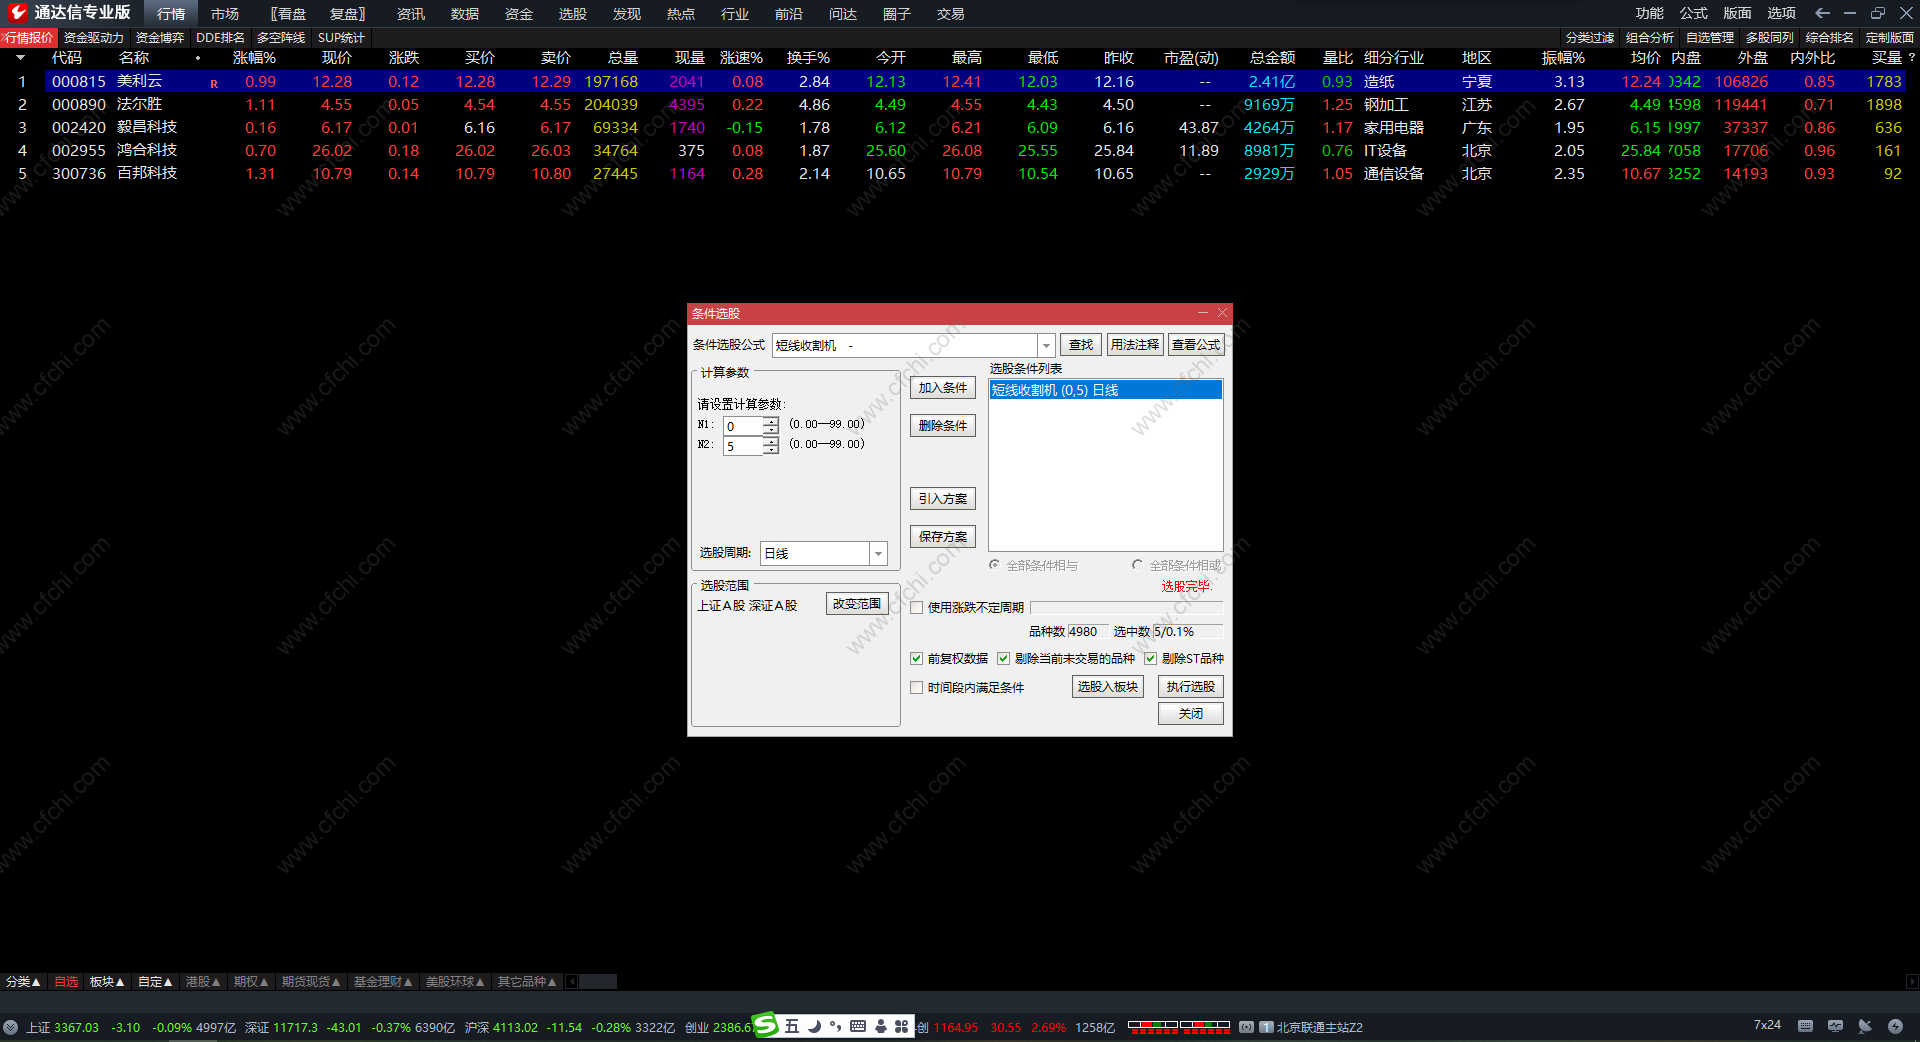The width and height of the screenshot is (1920, 1042).
Task: Open the 资讯 menu
Action: tap(411, 14)
